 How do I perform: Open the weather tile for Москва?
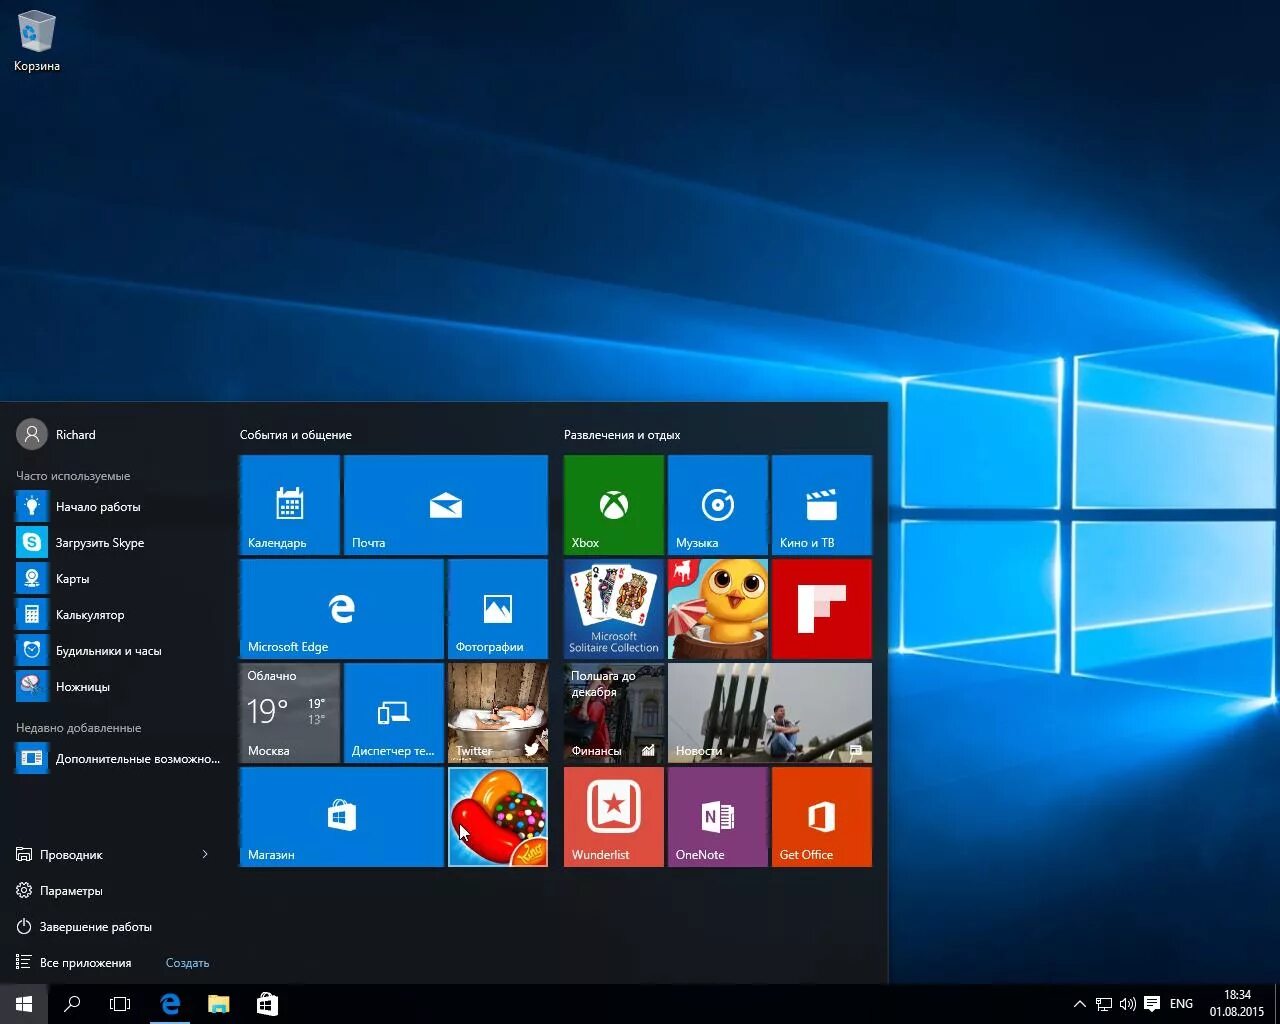290,713
